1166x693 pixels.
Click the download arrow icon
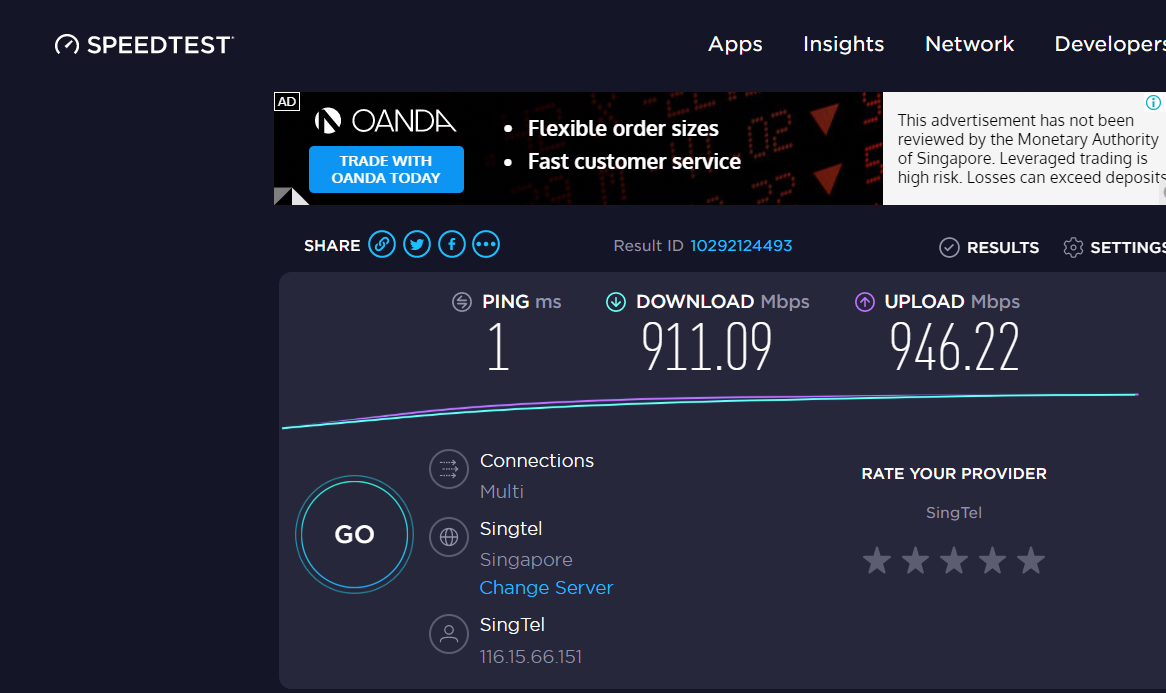[x=616, y=302]
